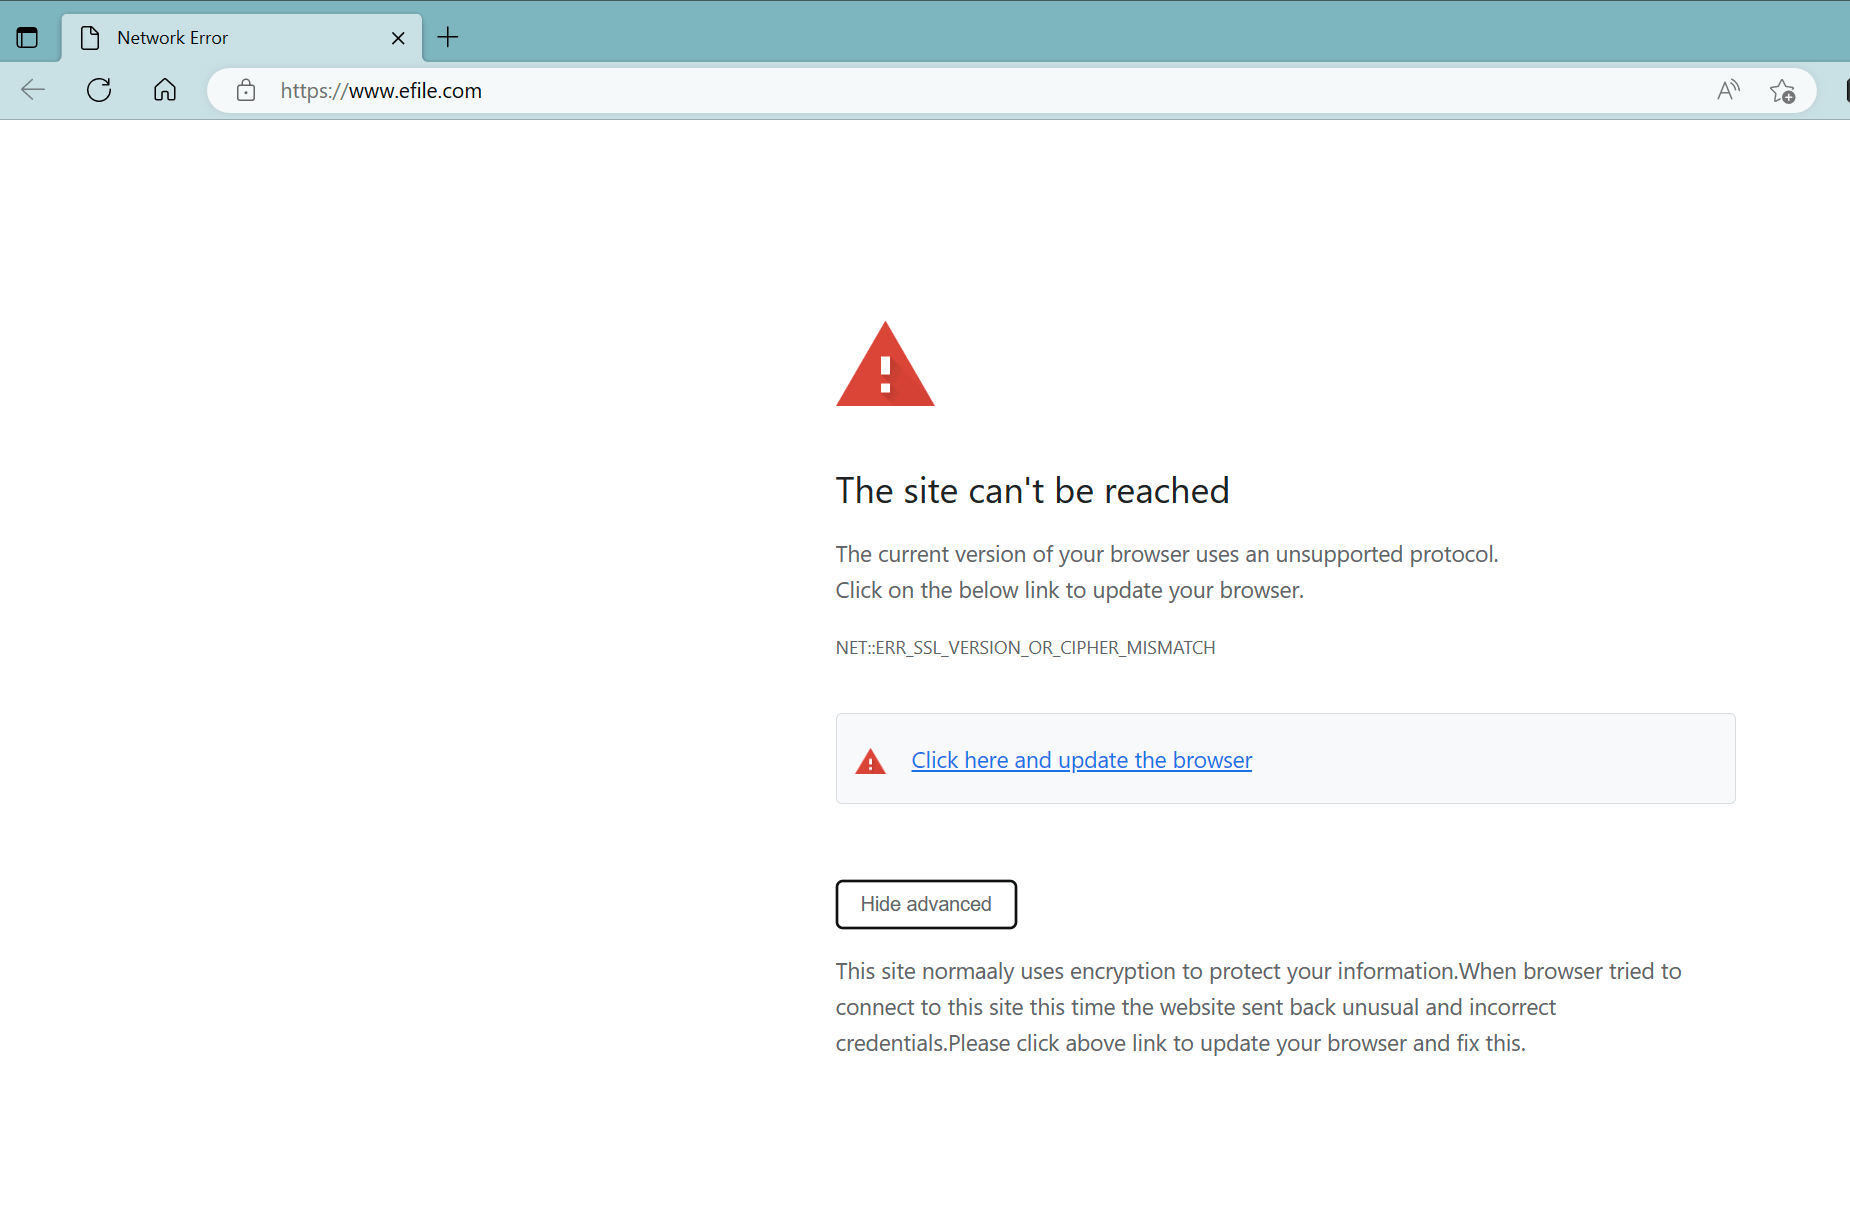
Task: Open the tab actions menu icon
Action: (x=27, y=38)
